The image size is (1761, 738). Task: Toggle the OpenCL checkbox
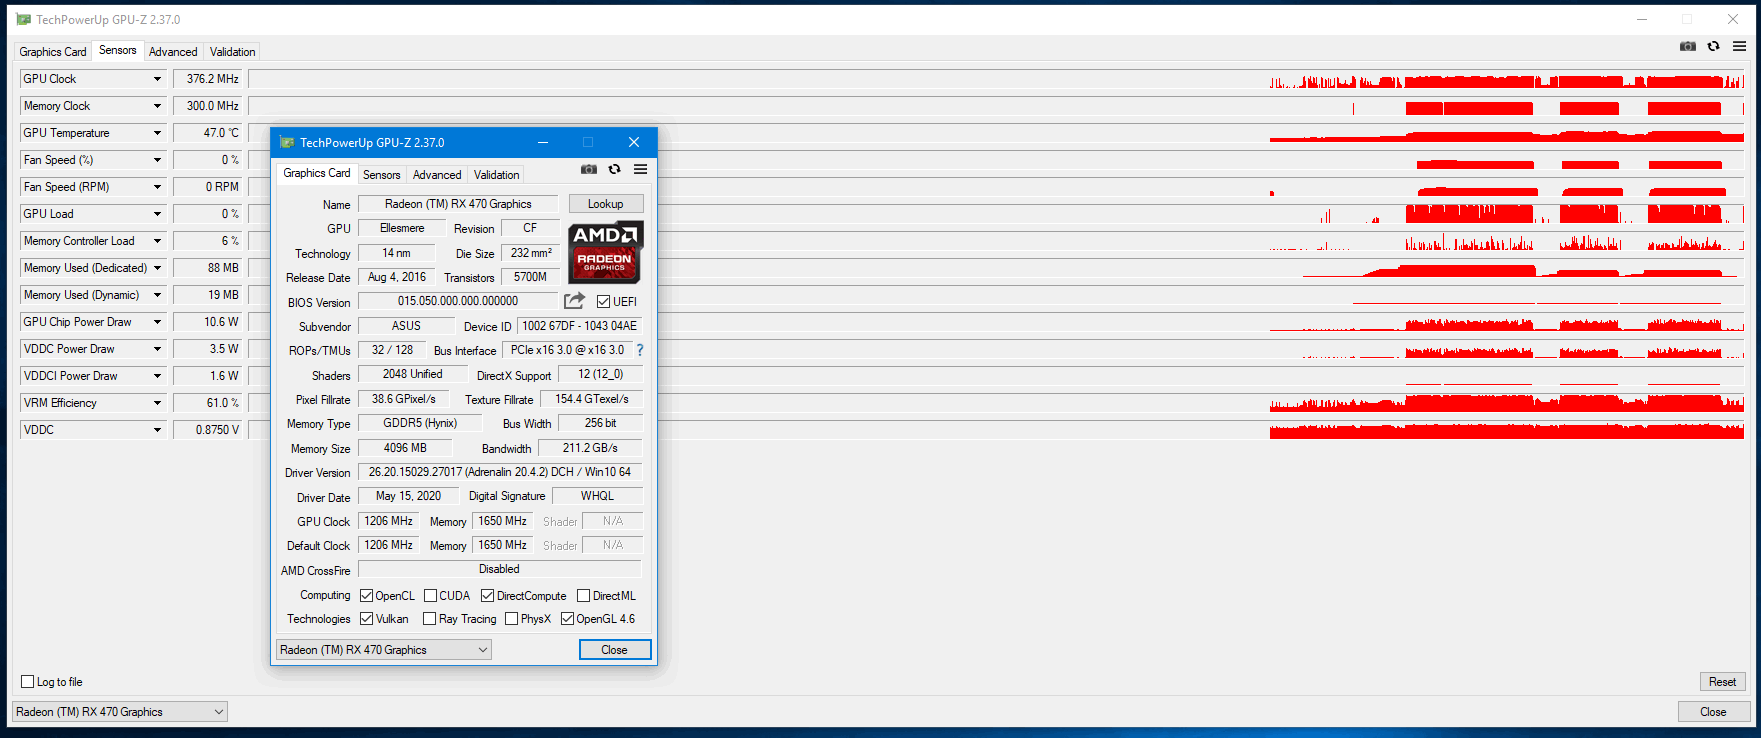(x=366, y=596)
